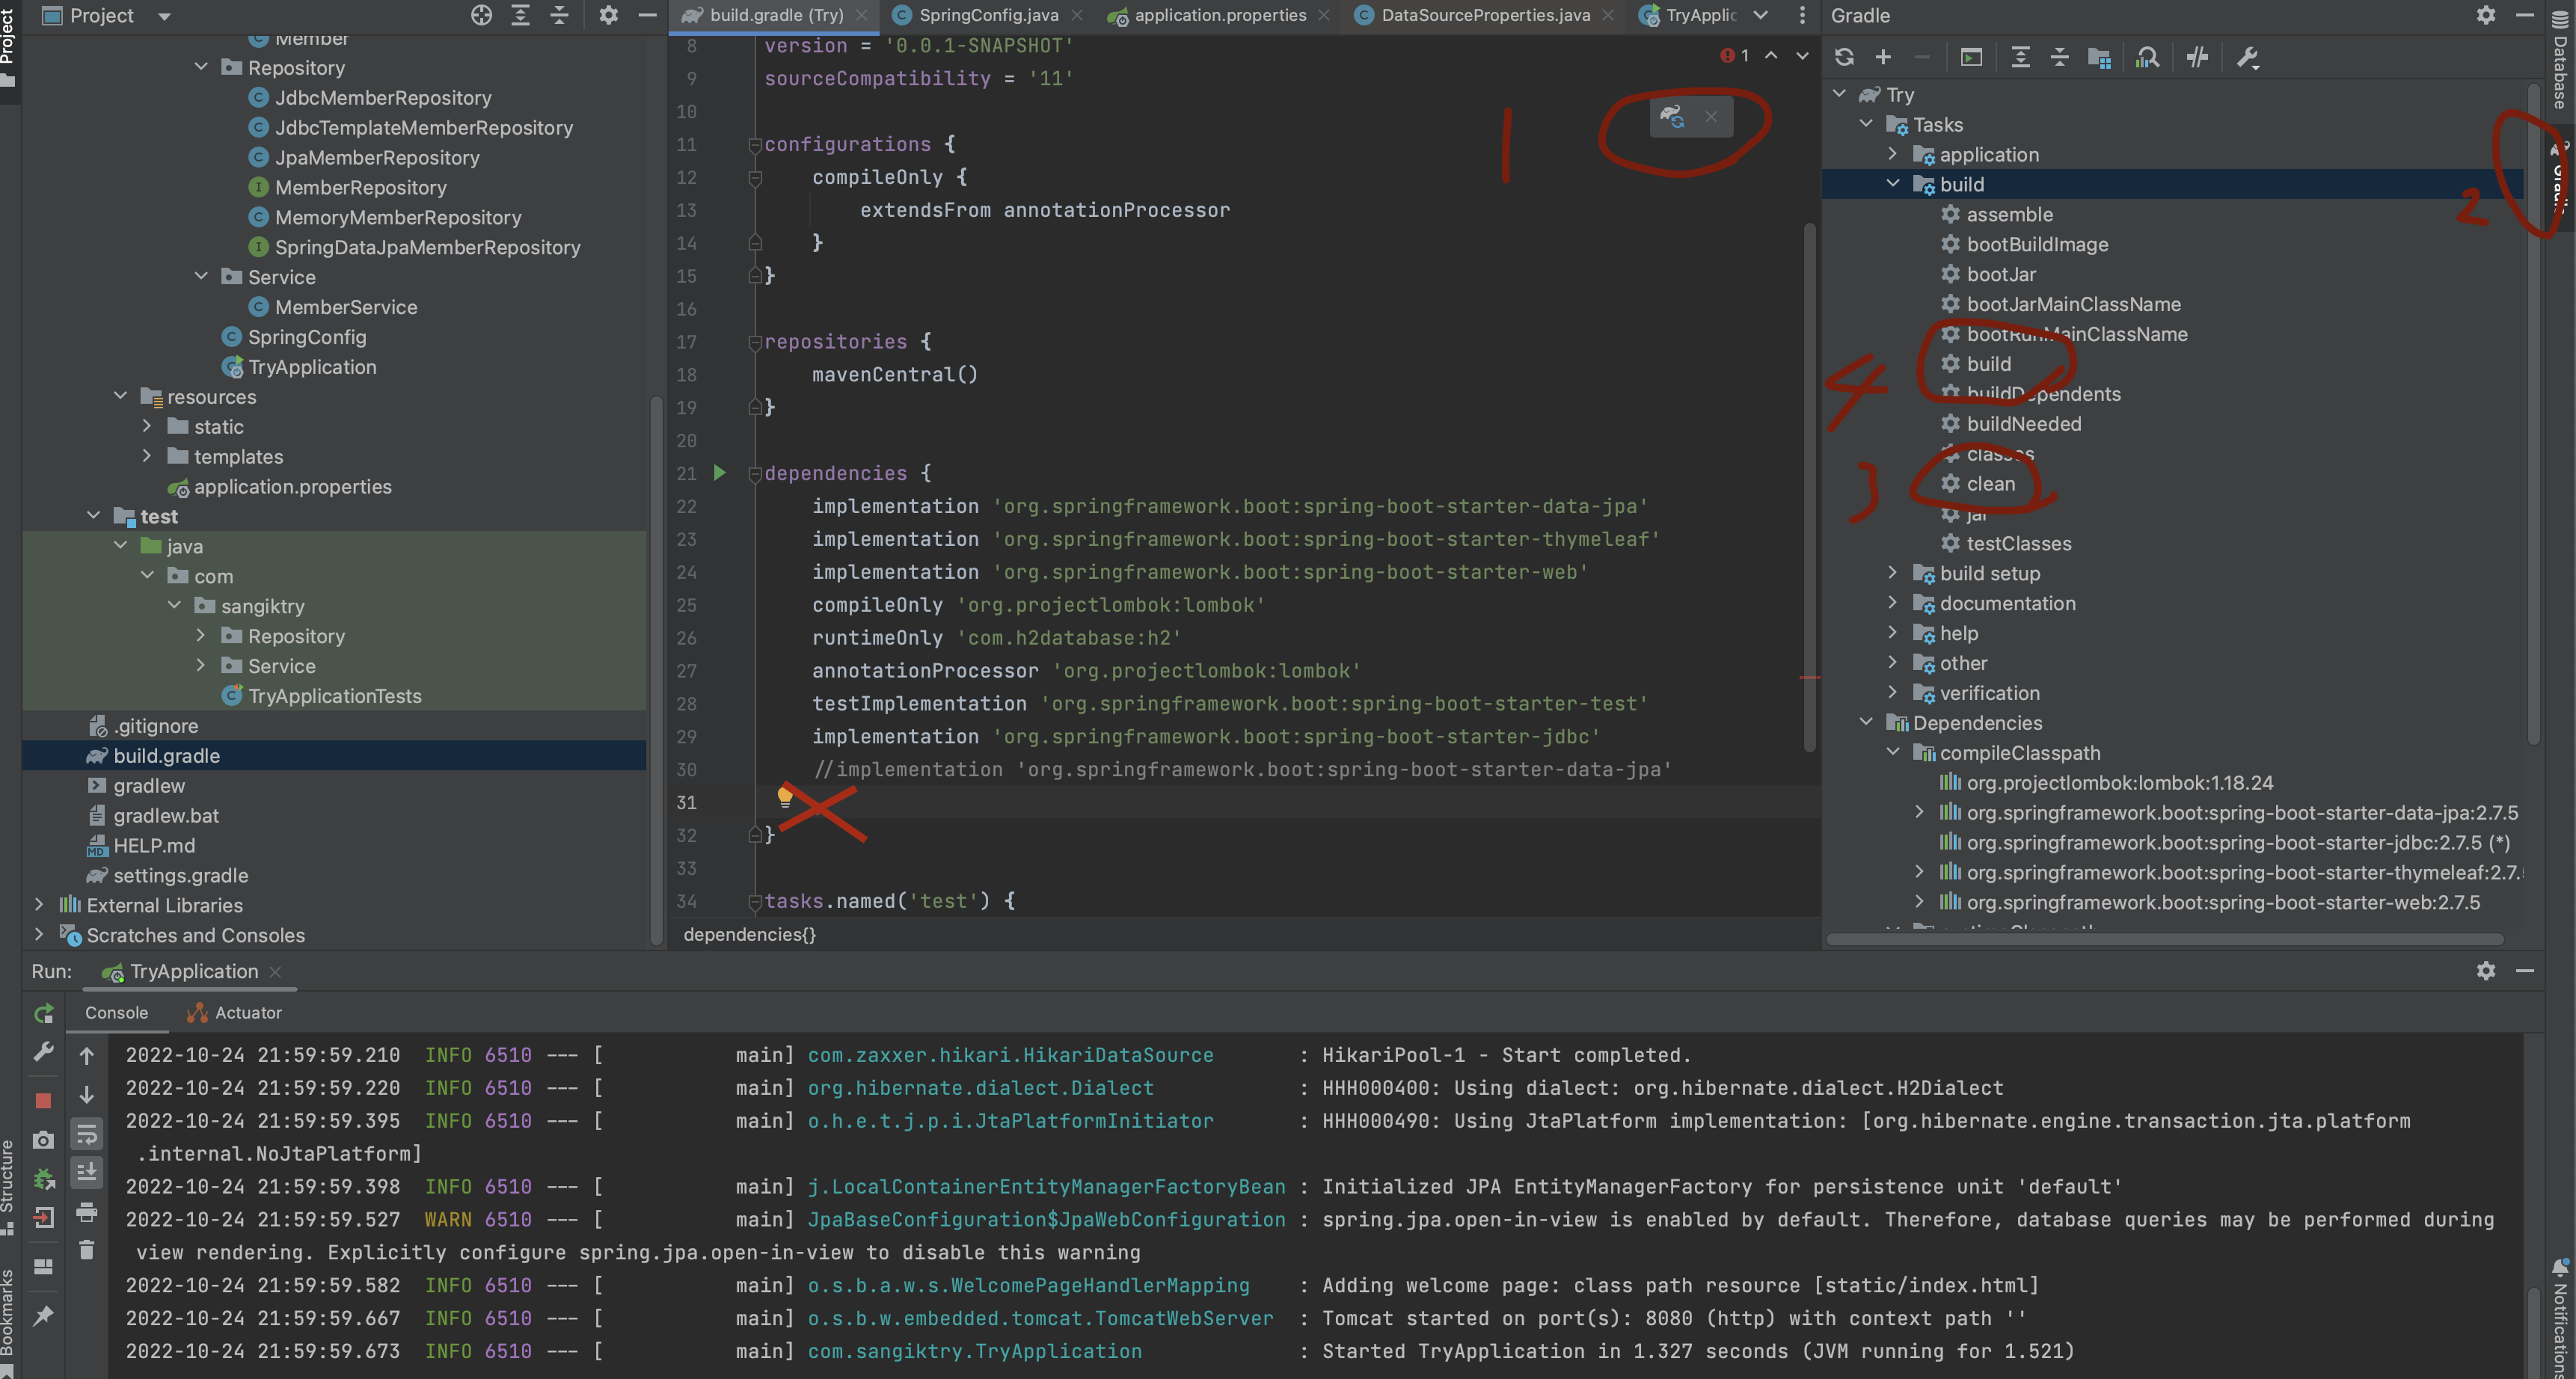Open settings.gradle in Project tree
This screenshot has height=1379, width=2576.
[180, 875]
